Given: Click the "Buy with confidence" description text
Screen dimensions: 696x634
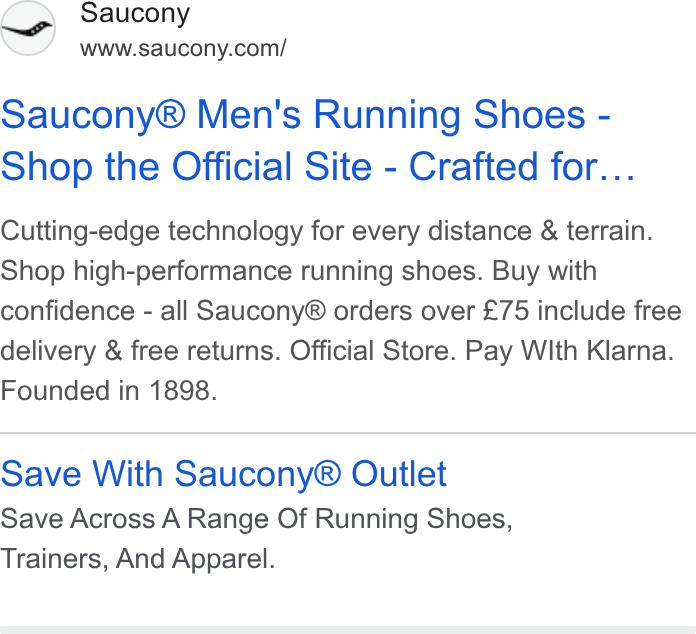Looking at the screenshot, I should [298, 291].
